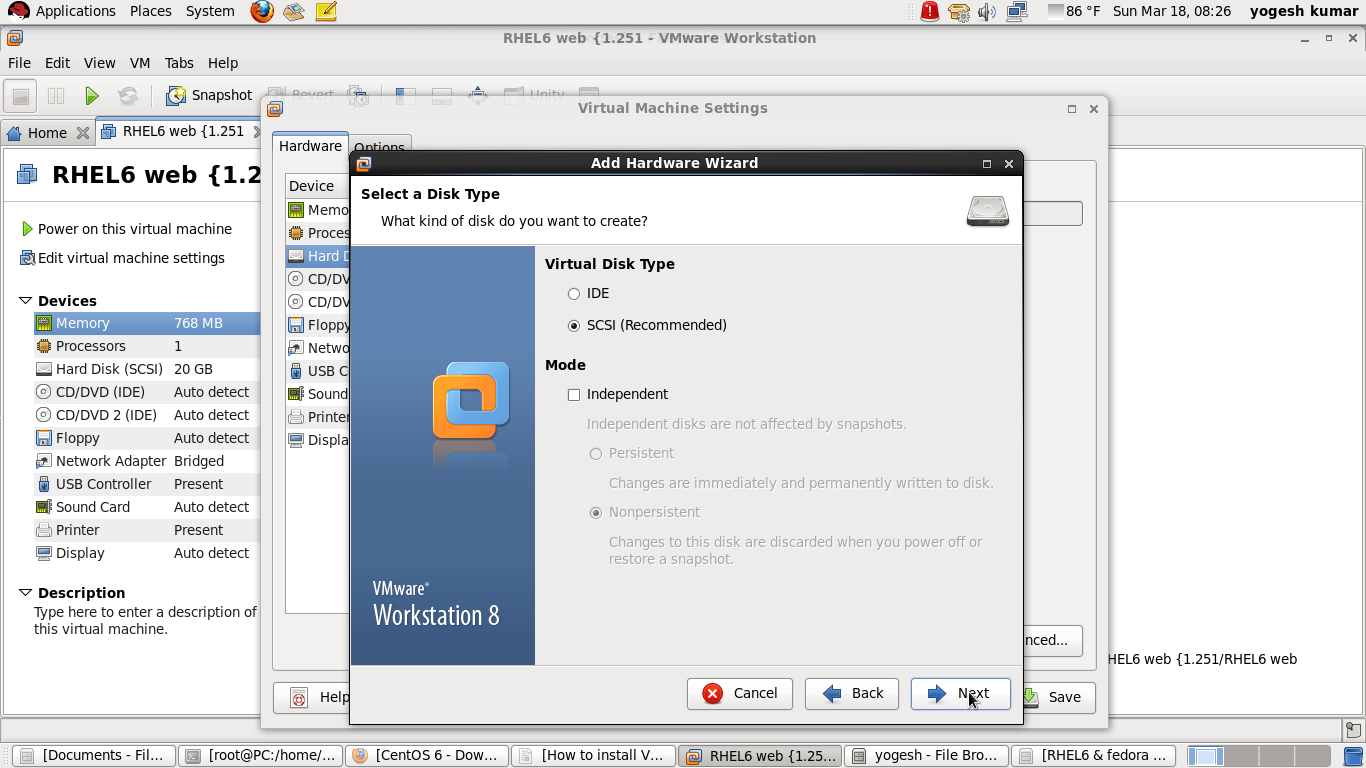Launch Firefox from the top panel
Screen dimensions: 1366x768
(x=262, y=11)
